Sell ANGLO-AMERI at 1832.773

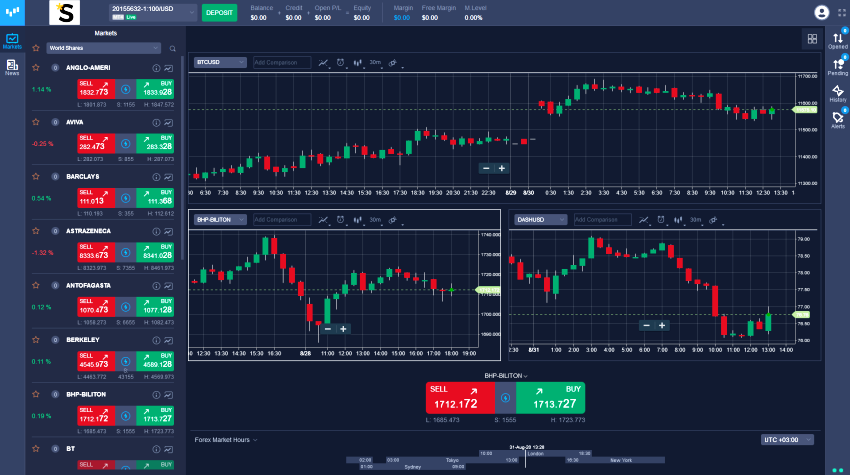pos(96,89)
